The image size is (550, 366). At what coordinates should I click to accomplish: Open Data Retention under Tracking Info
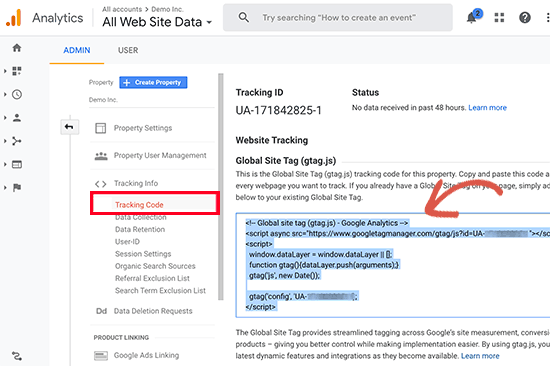click(x=140, y=229)
